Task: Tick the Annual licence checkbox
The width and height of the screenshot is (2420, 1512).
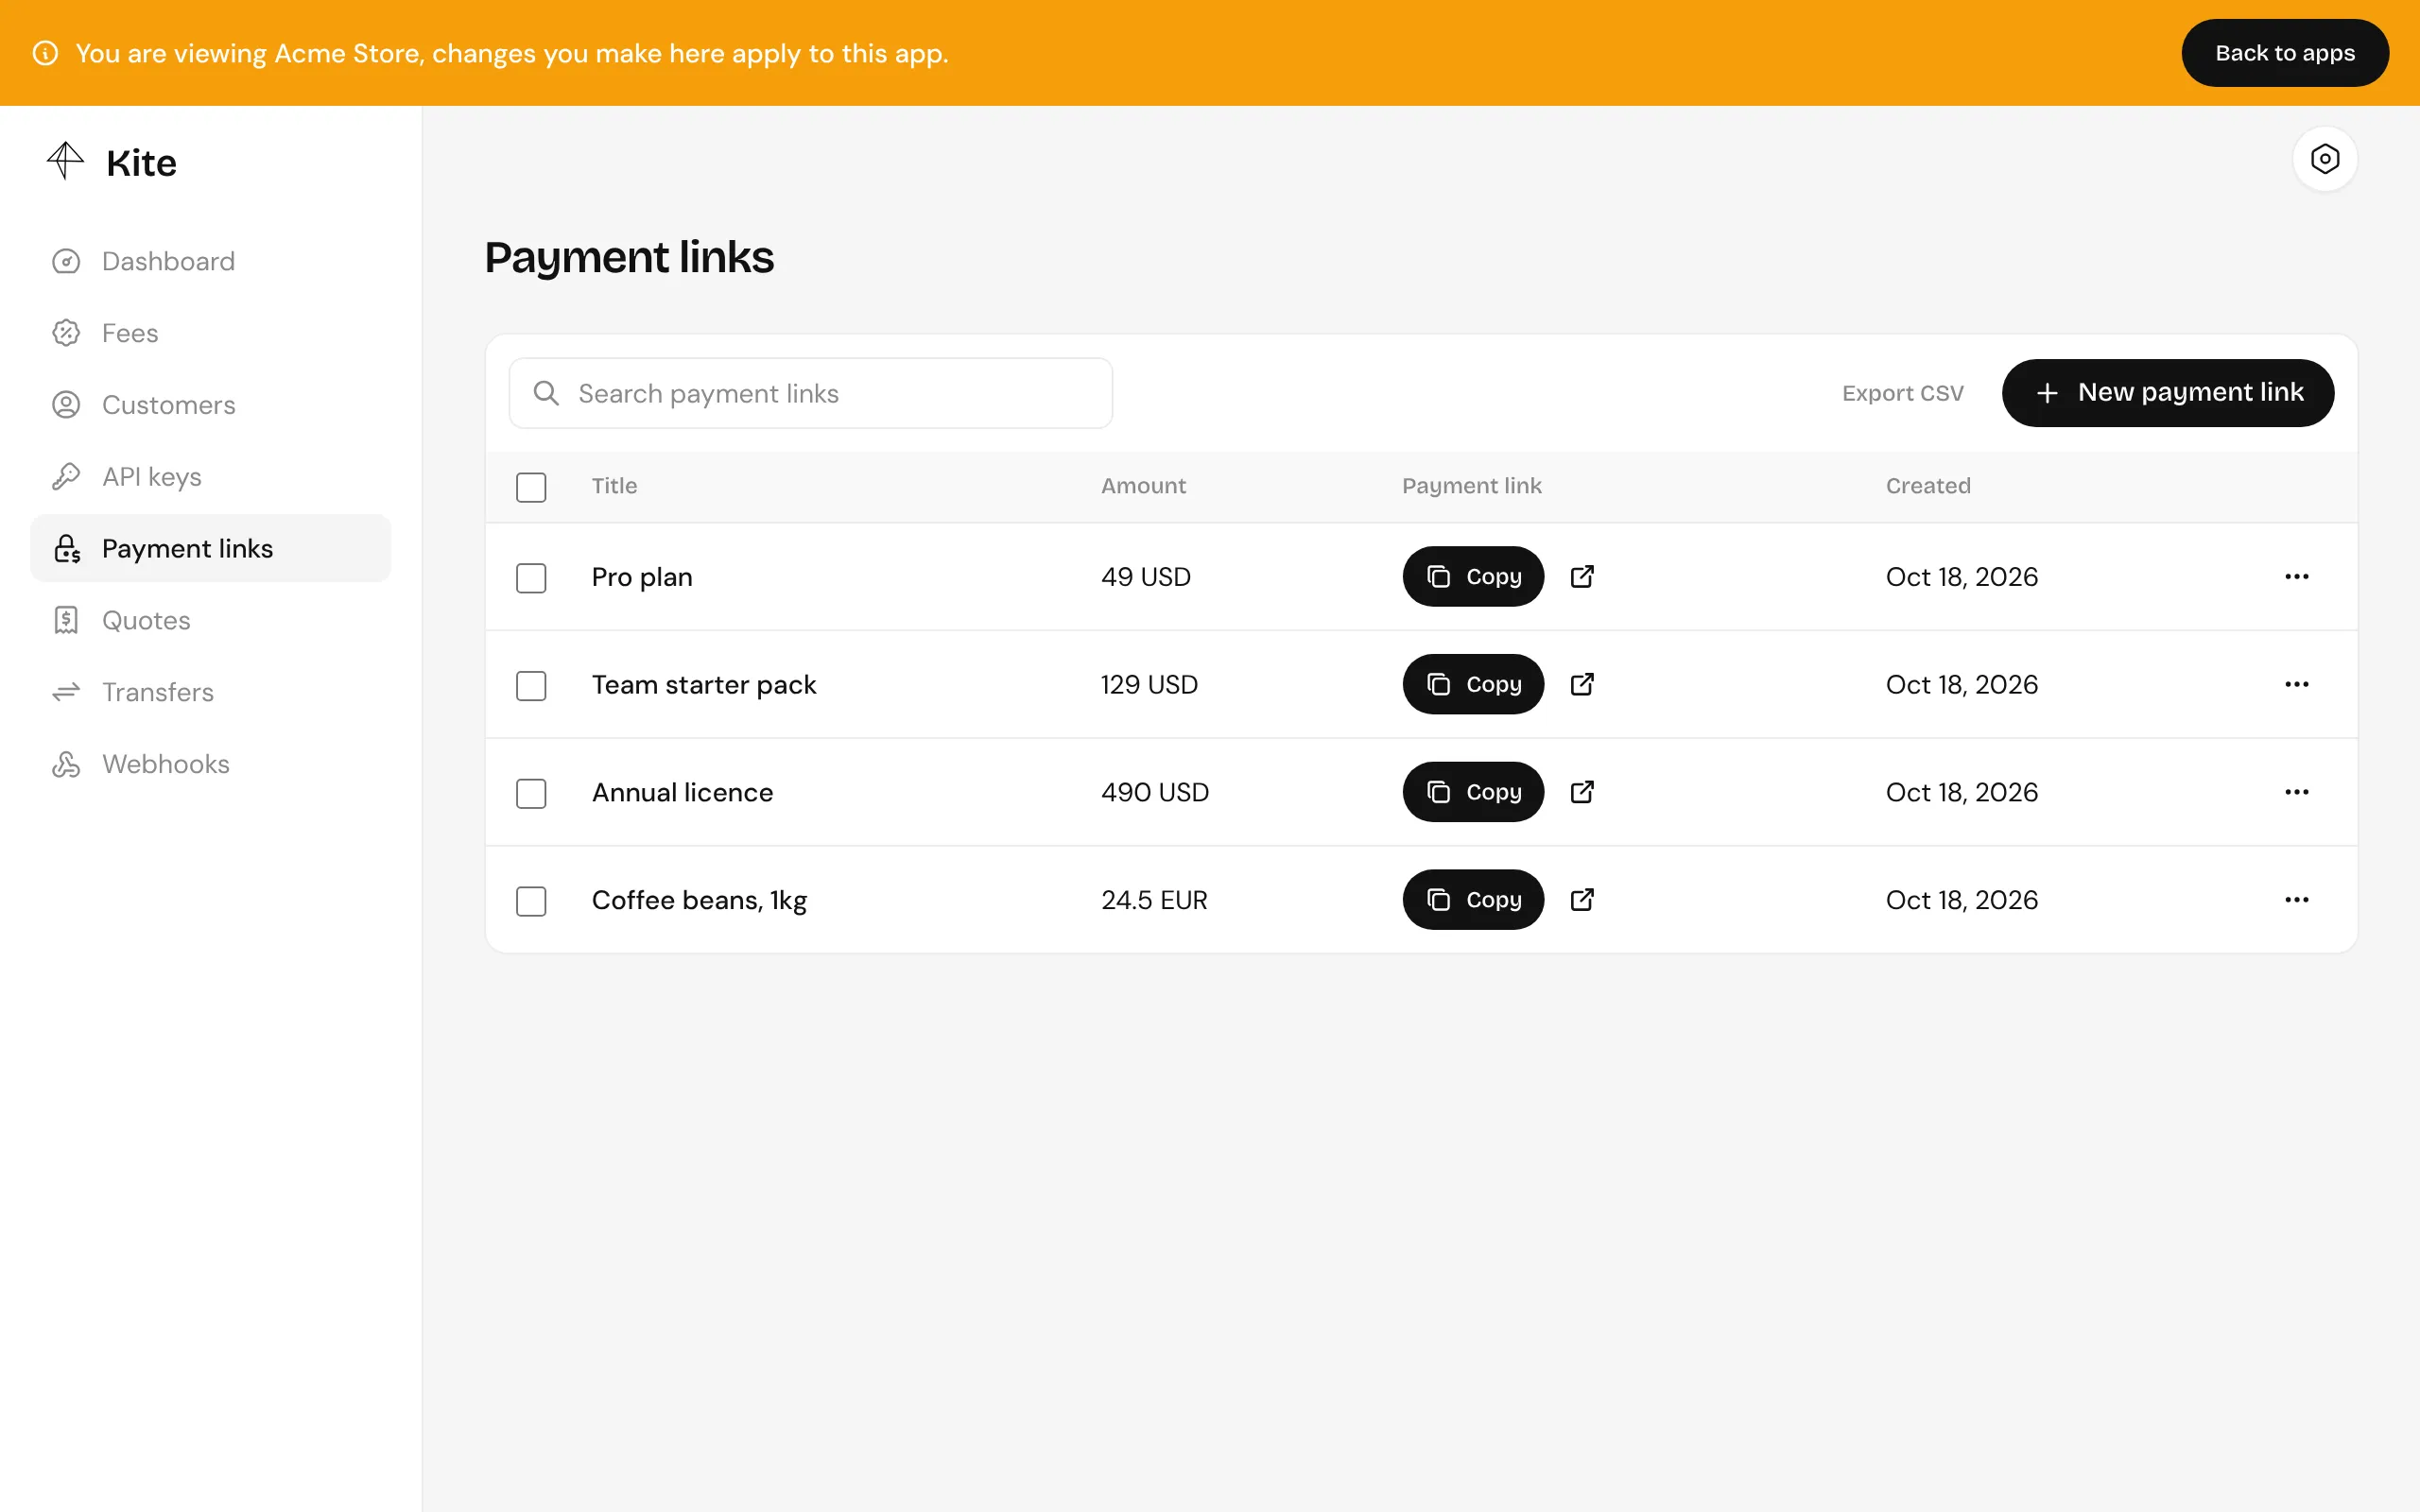Action: coord(531,794)
